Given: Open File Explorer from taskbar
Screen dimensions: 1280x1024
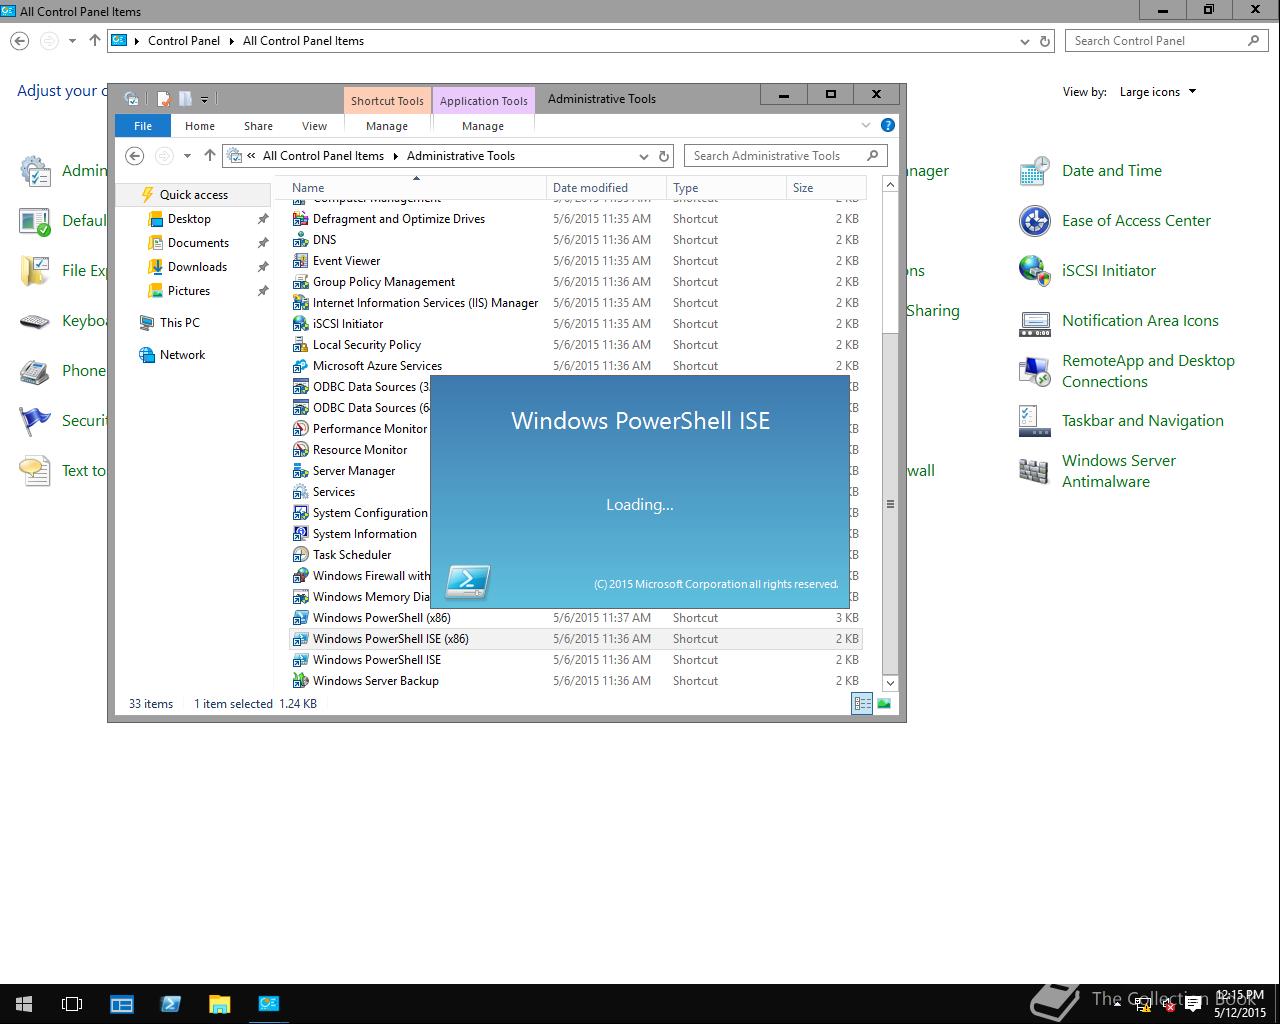Looking at the screenshot, I should (x=220, y=1004).
